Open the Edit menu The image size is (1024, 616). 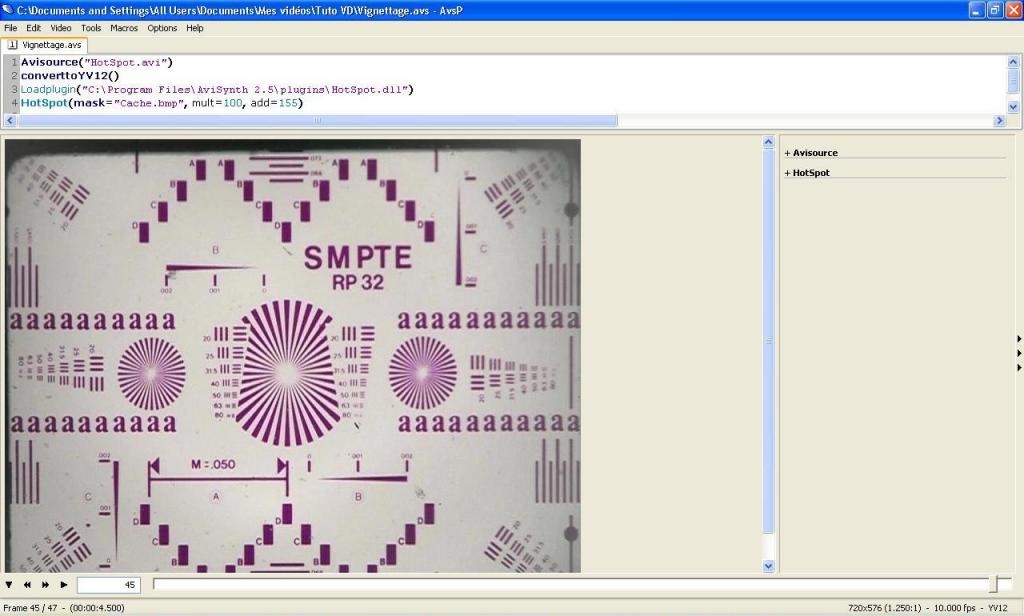coord(33,28)
